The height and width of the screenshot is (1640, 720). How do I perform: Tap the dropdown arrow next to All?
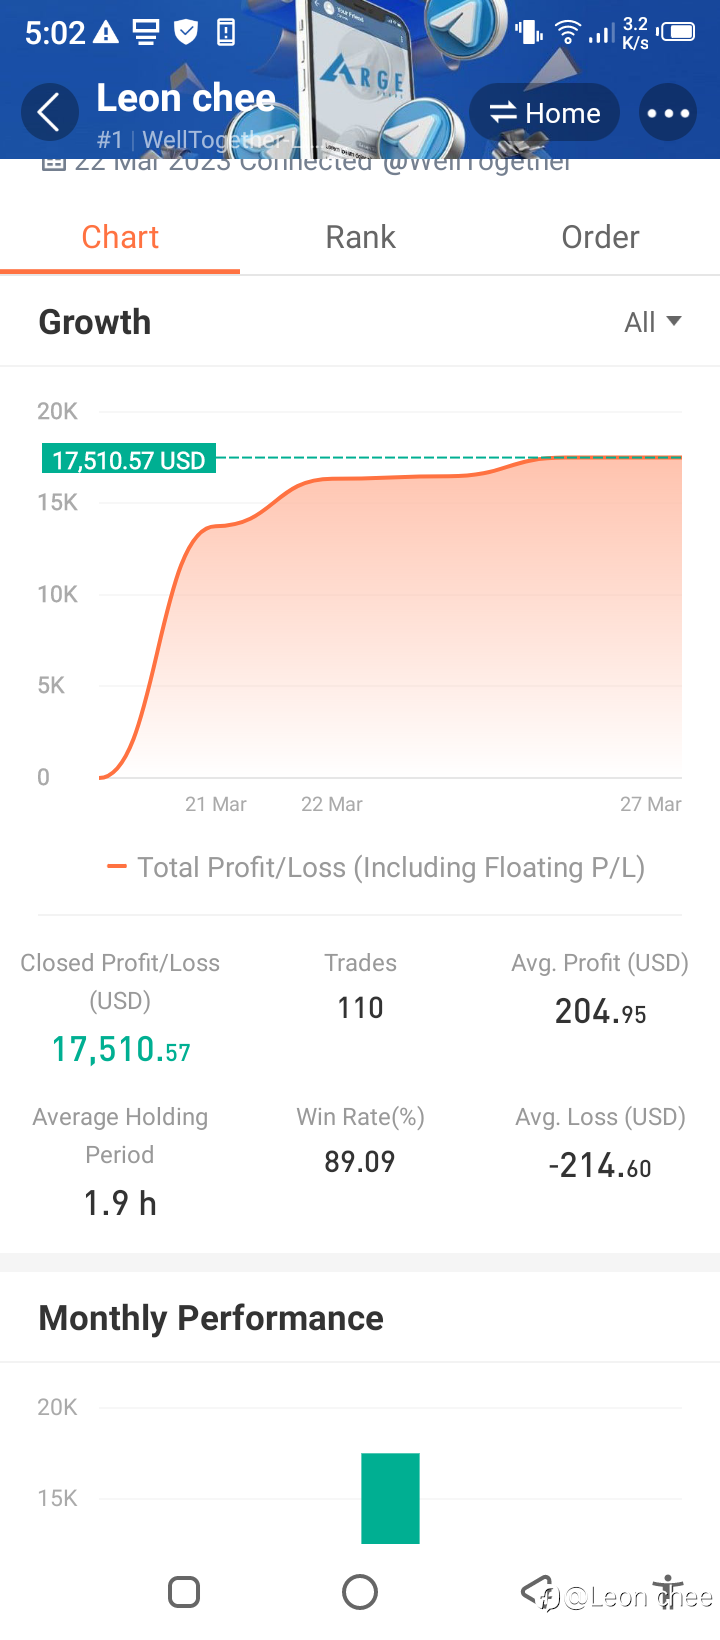click(674, 321)
